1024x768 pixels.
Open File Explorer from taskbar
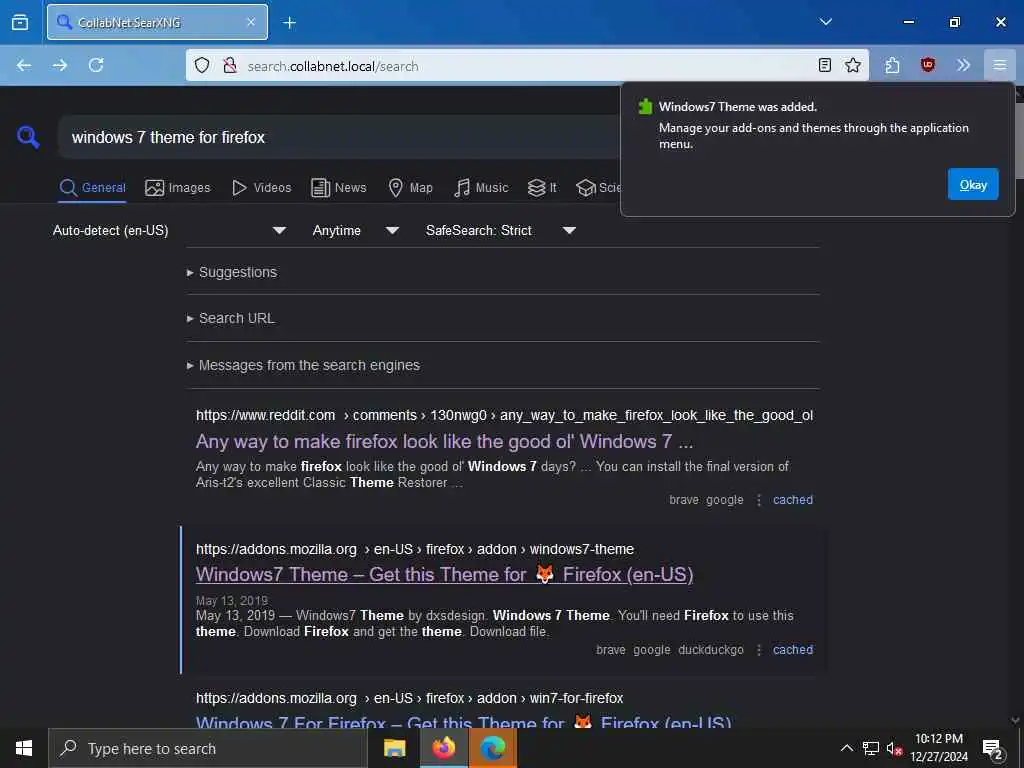pos(394,748)
